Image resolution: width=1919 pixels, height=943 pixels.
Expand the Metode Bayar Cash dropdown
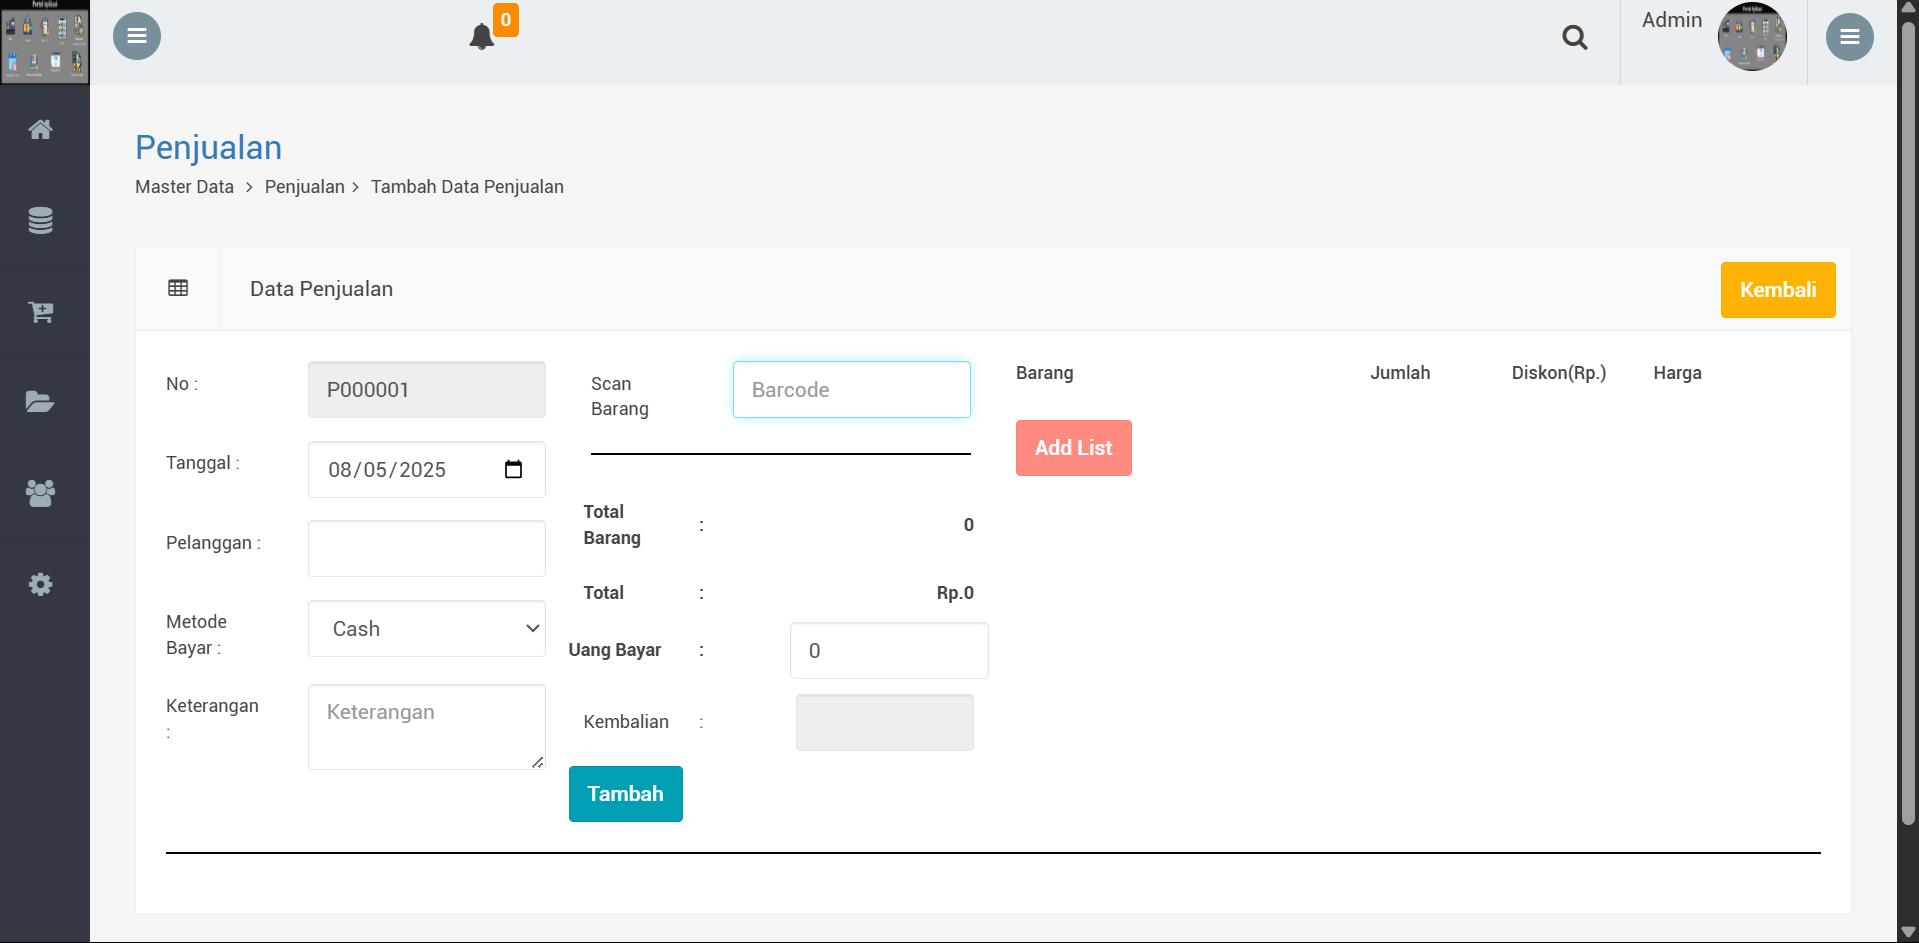click(x=427, y=629)
